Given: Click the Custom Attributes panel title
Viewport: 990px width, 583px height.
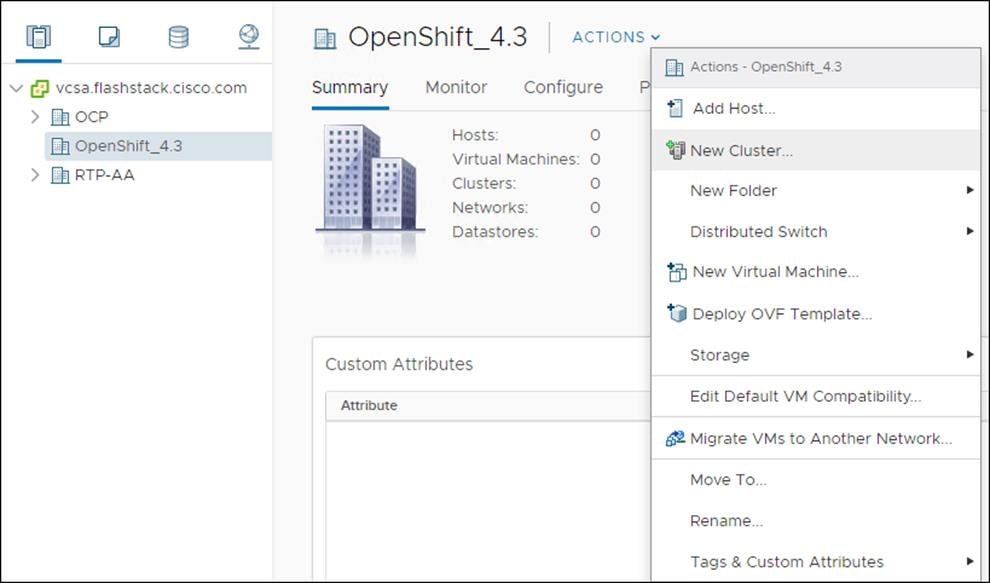Looking at the screenshot, I should coord(399,364).
